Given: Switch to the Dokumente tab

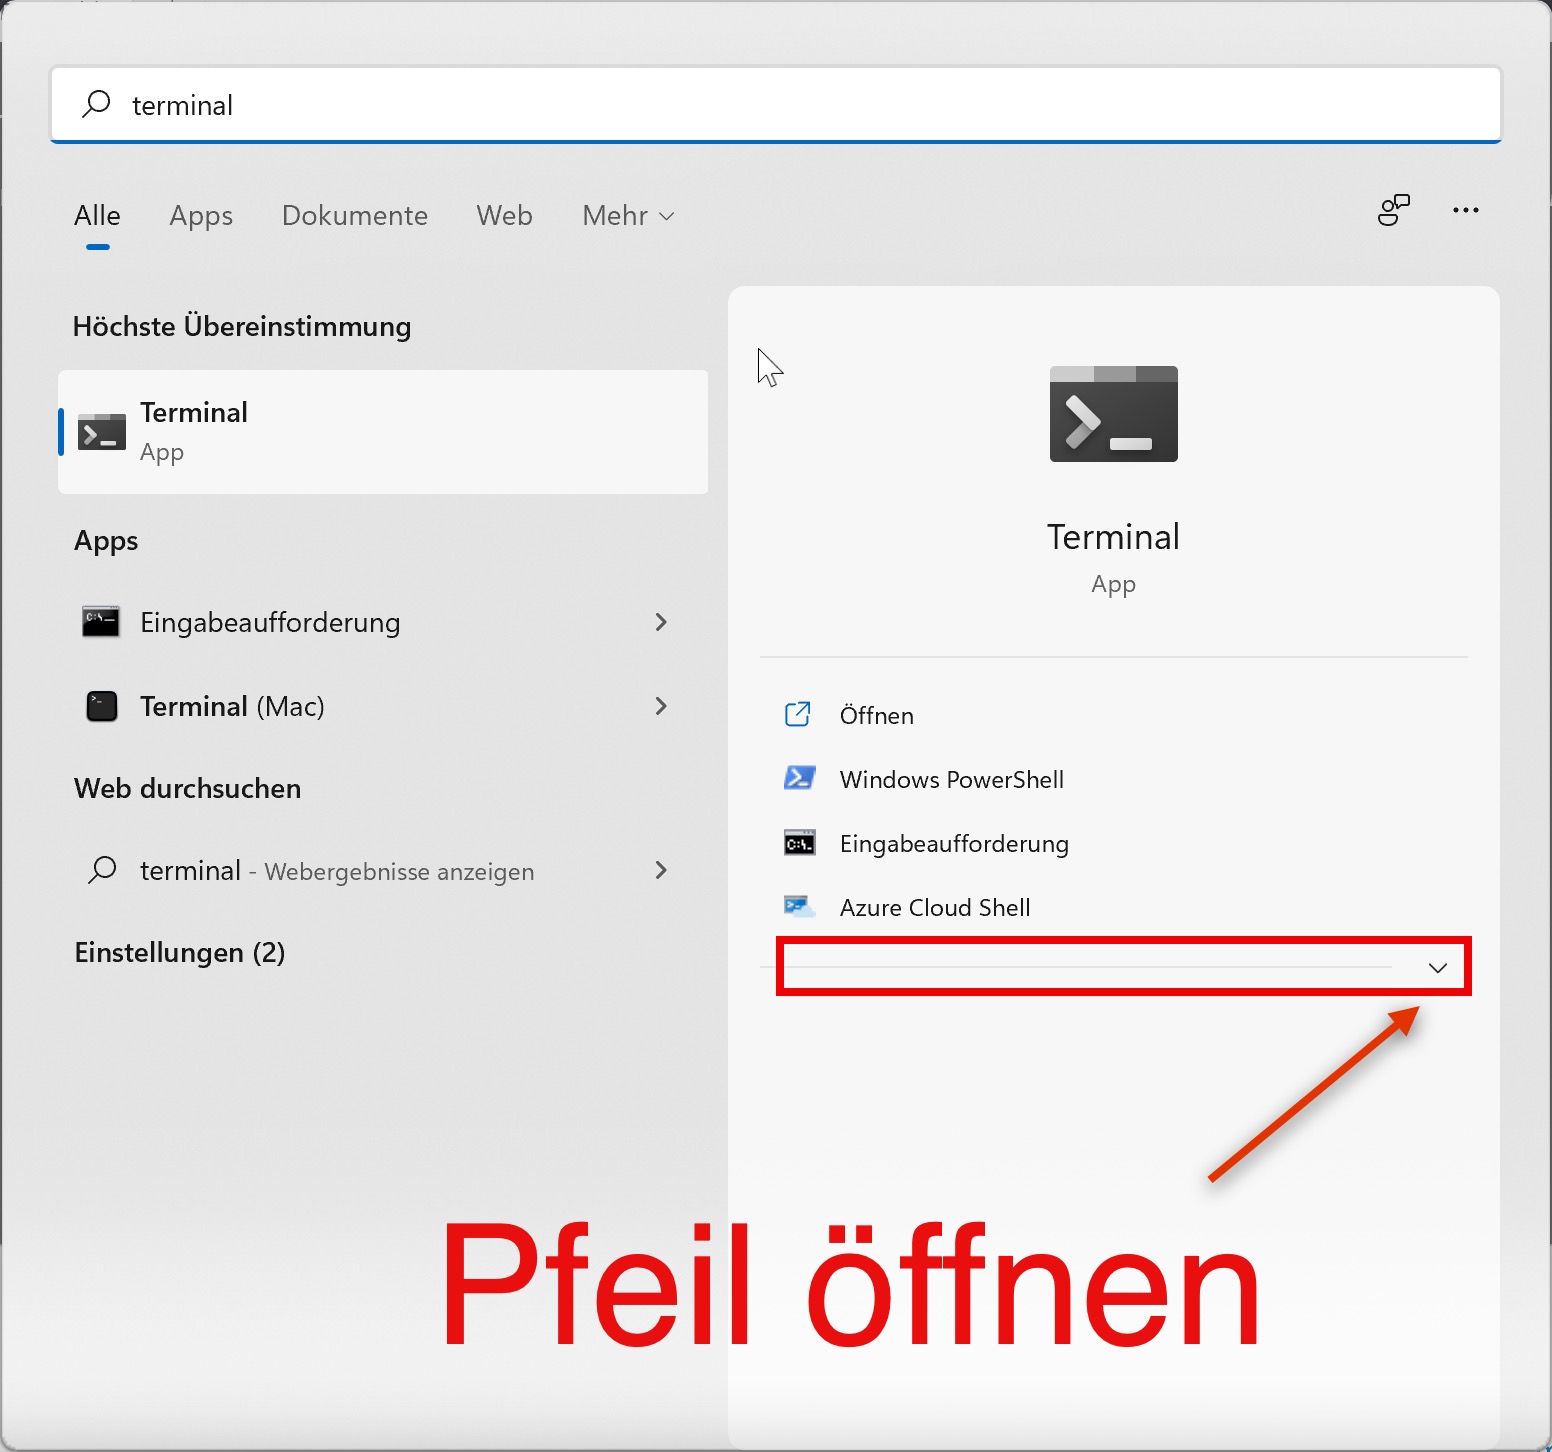Looking at the screenshot, I should coord(355,216).
